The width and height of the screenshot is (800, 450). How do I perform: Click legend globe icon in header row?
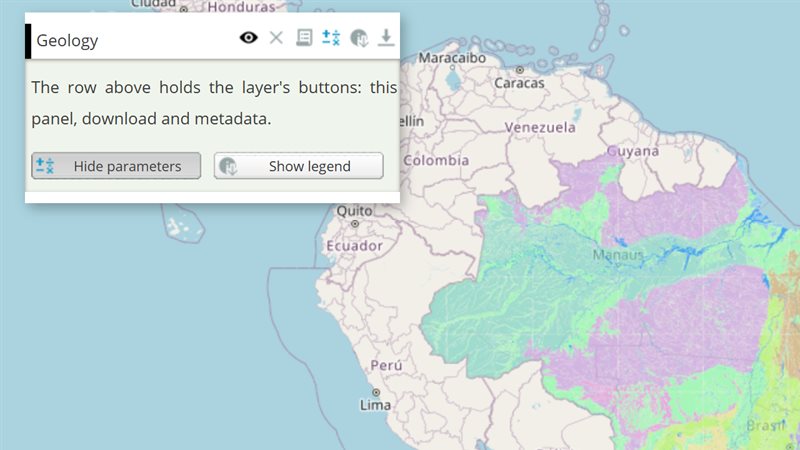359,38
